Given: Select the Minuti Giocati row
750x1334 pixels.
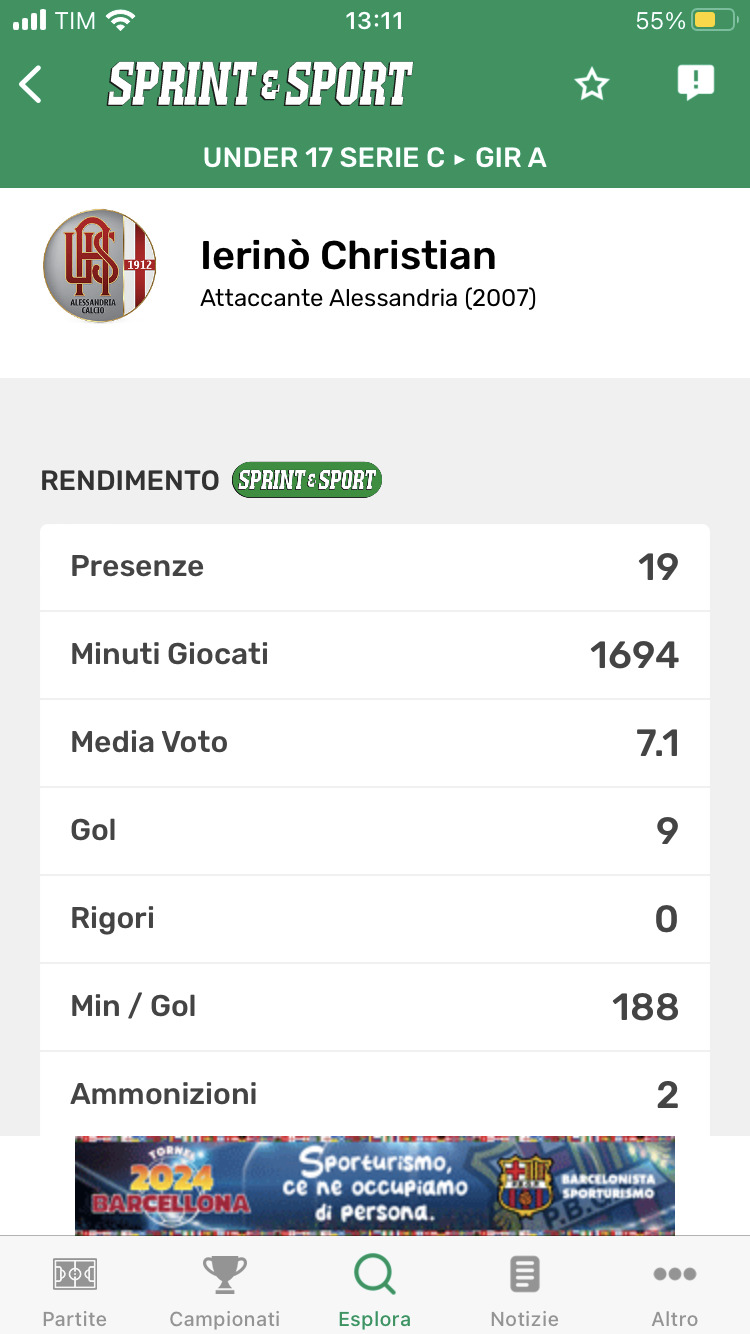Looking at the screenshot, I should pyautogui.click(x=375, y=655).
